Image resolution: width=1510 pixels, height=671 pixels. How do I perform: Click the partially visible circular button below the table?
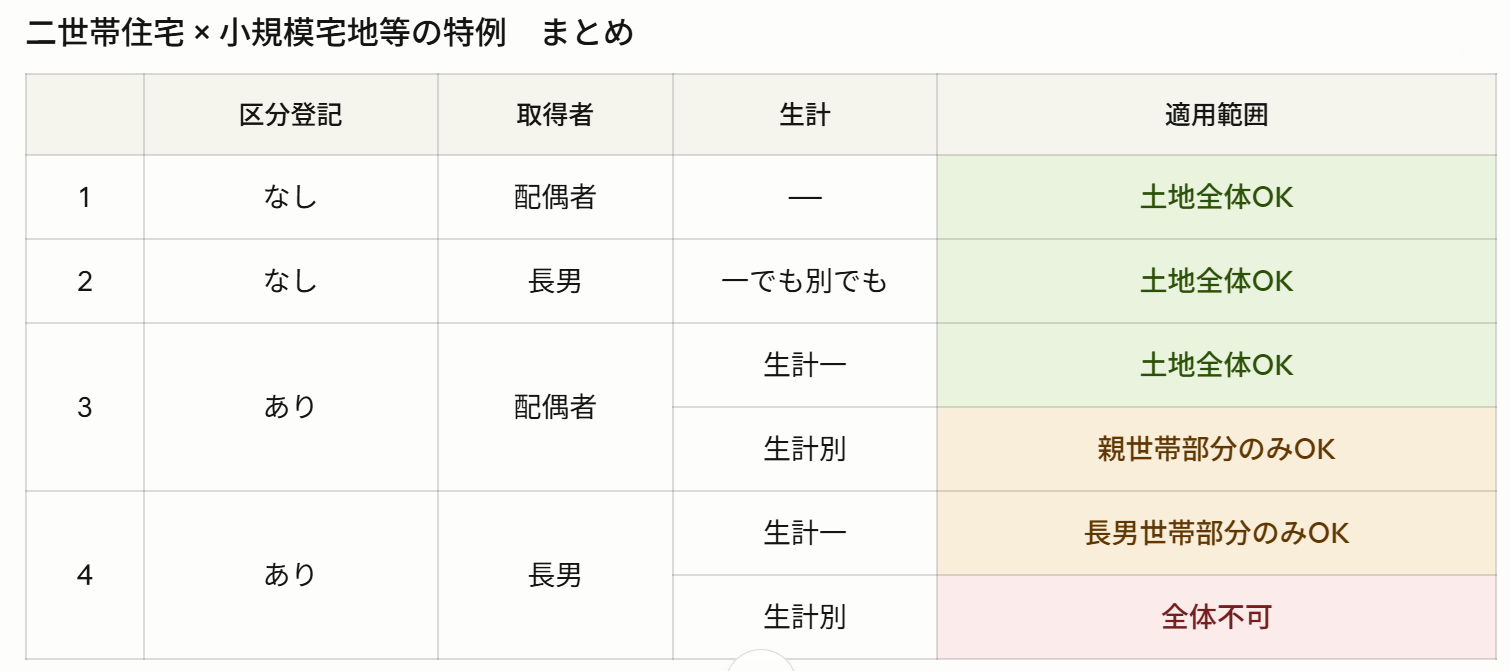click(x=760, y=662)
